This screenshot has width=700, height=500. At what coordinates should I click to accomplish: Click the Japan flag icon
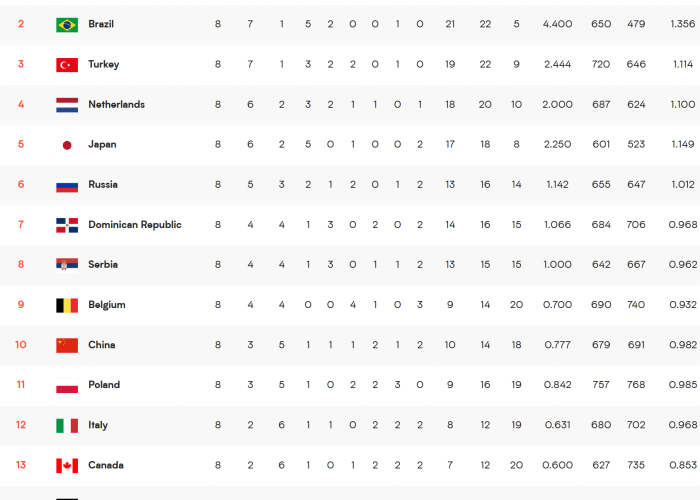click(x=67, y=145)
